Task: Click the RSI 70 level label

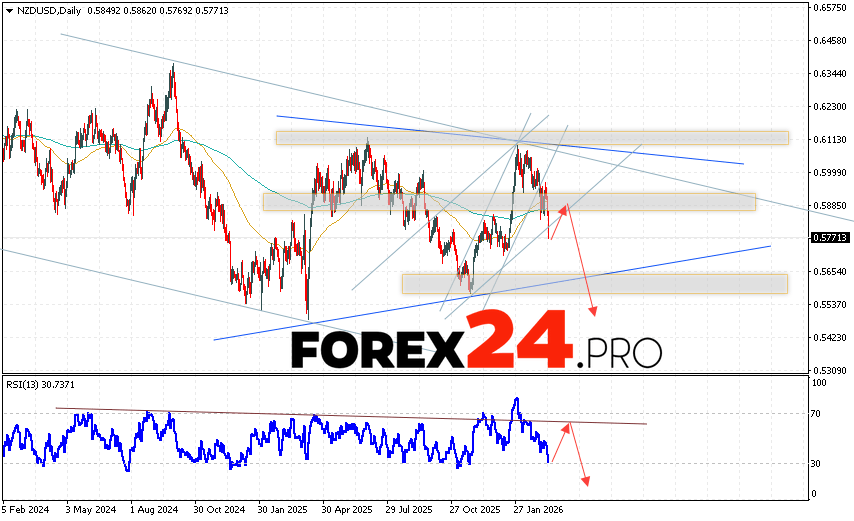Action: (x=816, y=413)
